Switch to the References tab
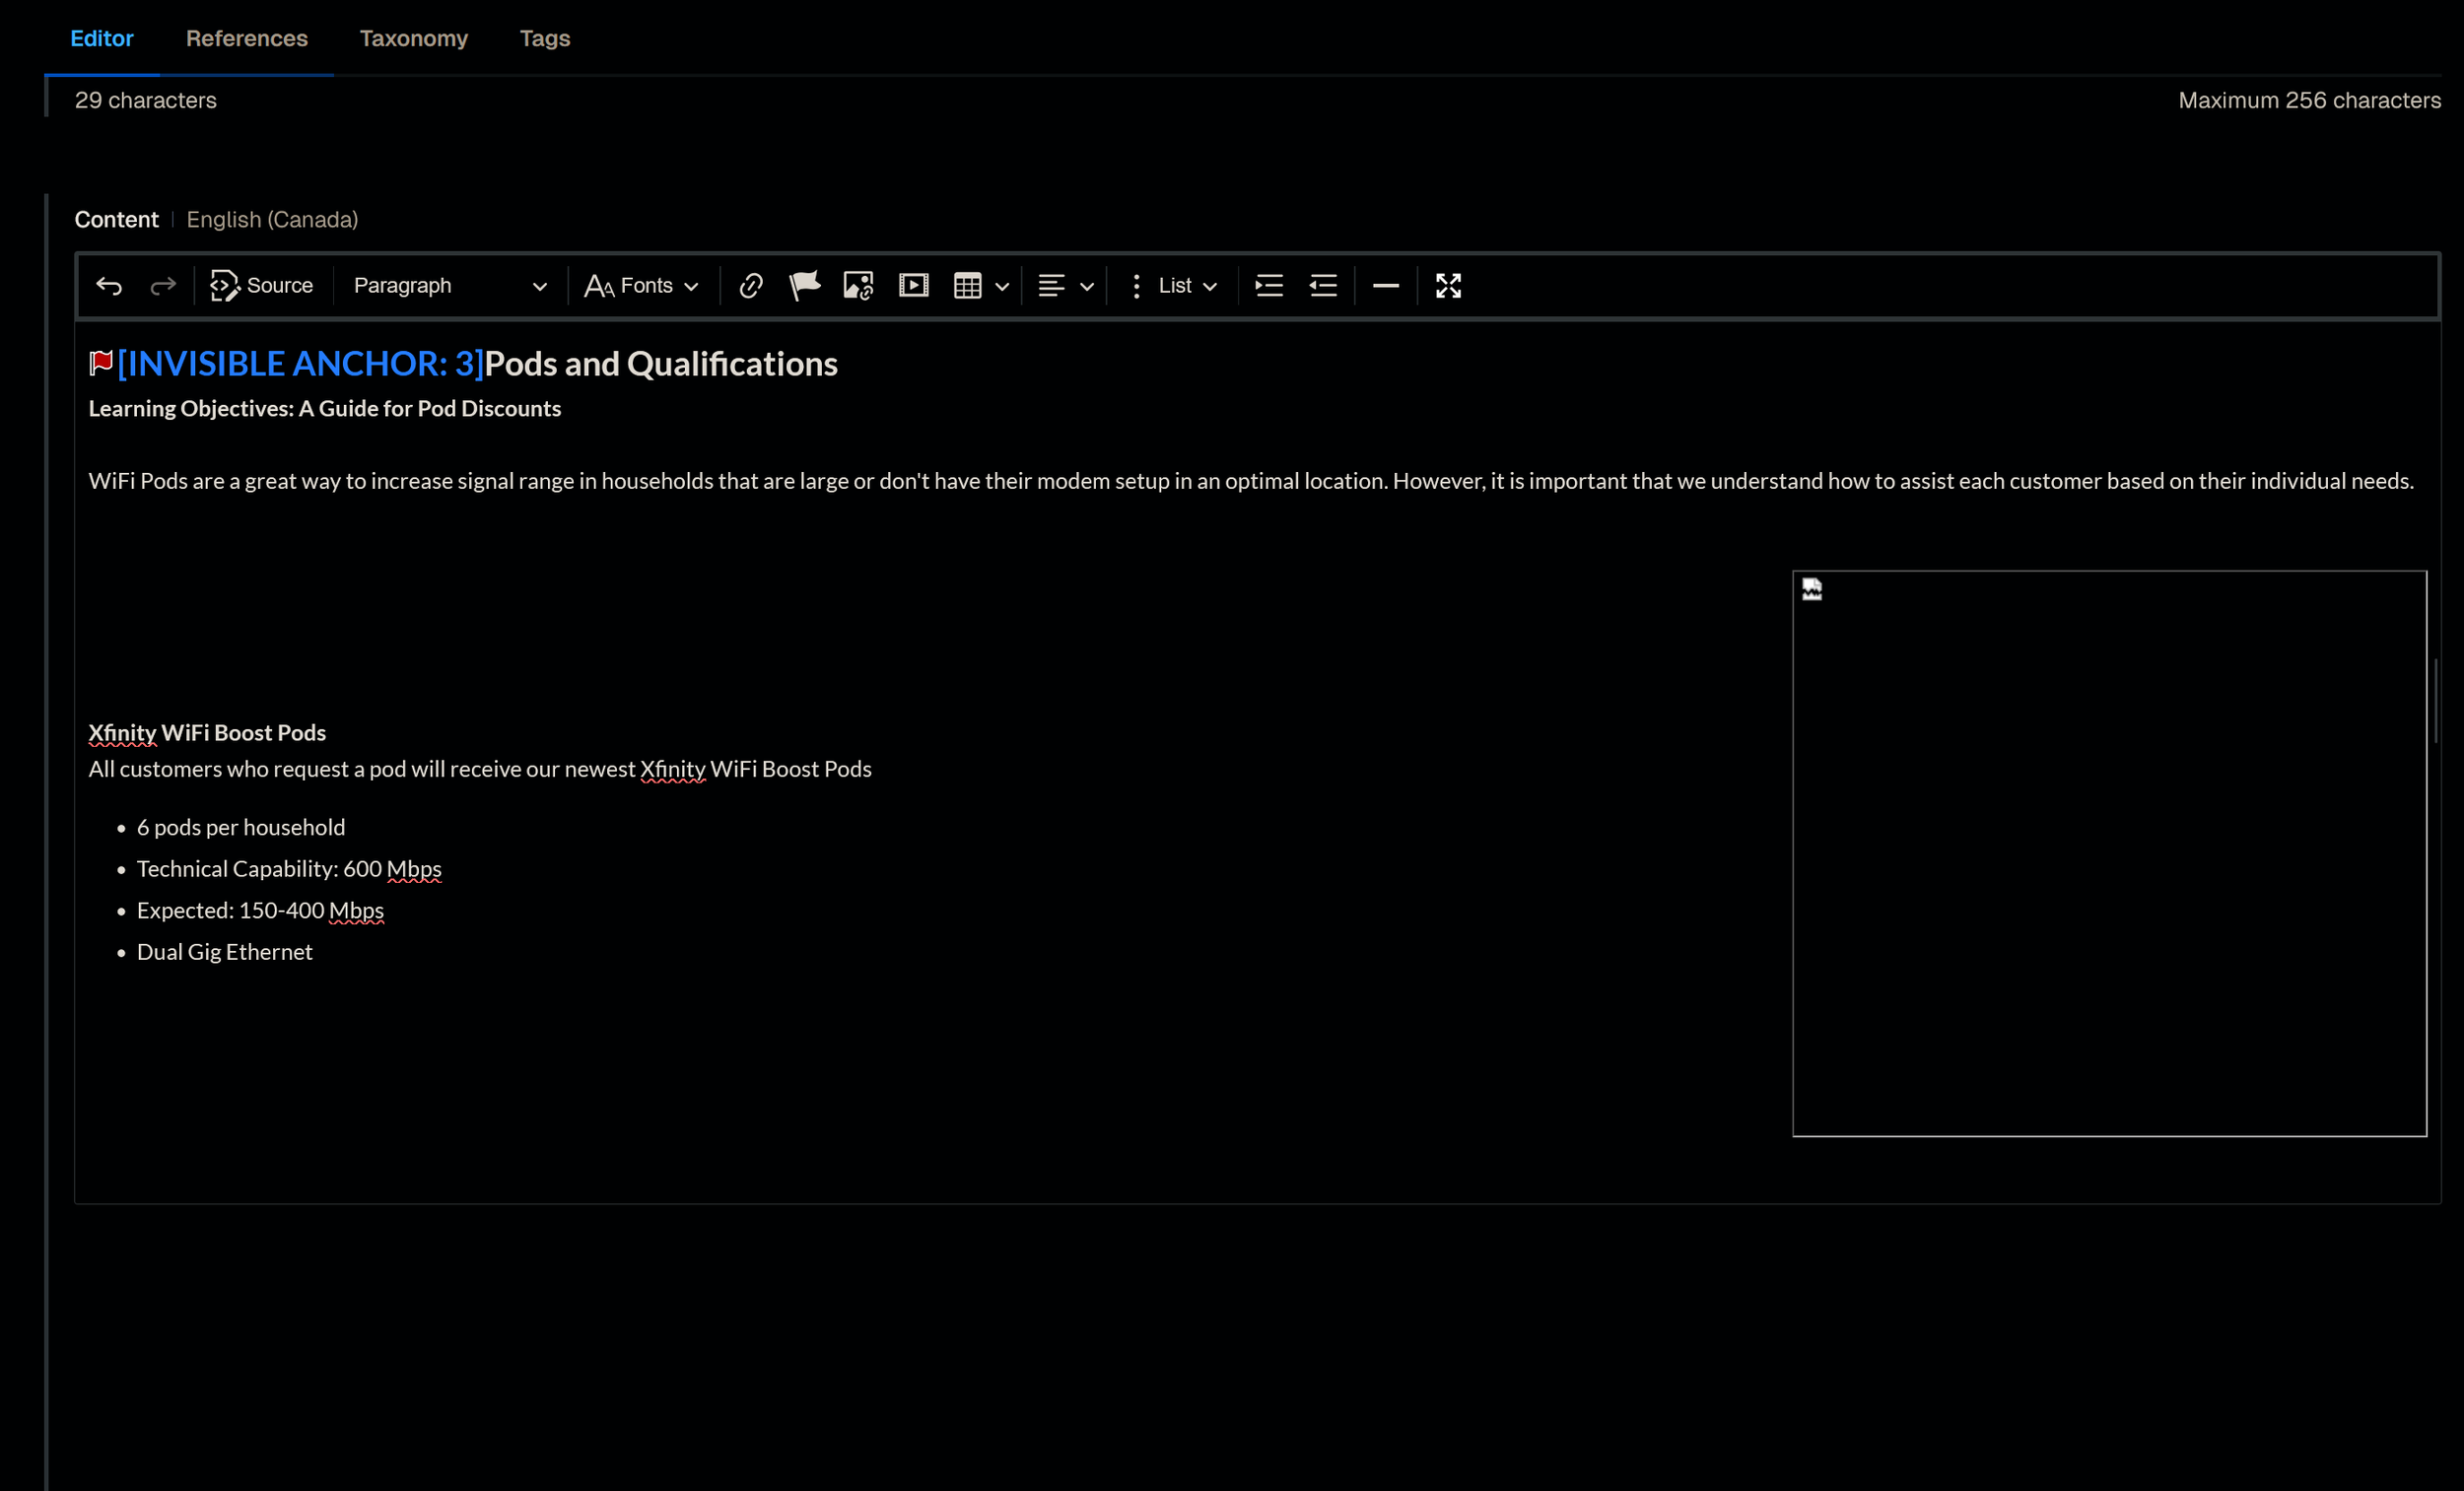Viewport: 2464px width, 1491px height. [246, 38]
